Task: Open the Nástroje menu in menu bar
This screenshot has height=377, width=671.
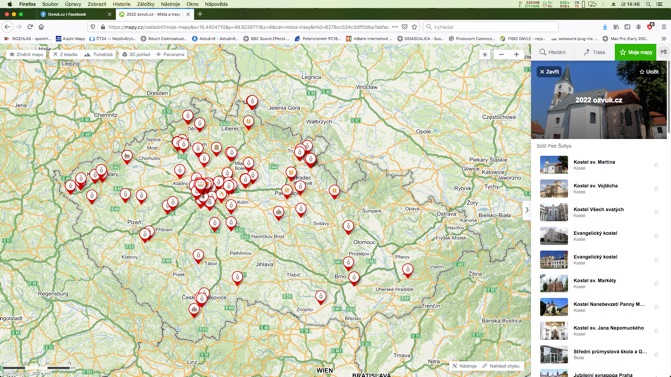Action: coord(170,4)
